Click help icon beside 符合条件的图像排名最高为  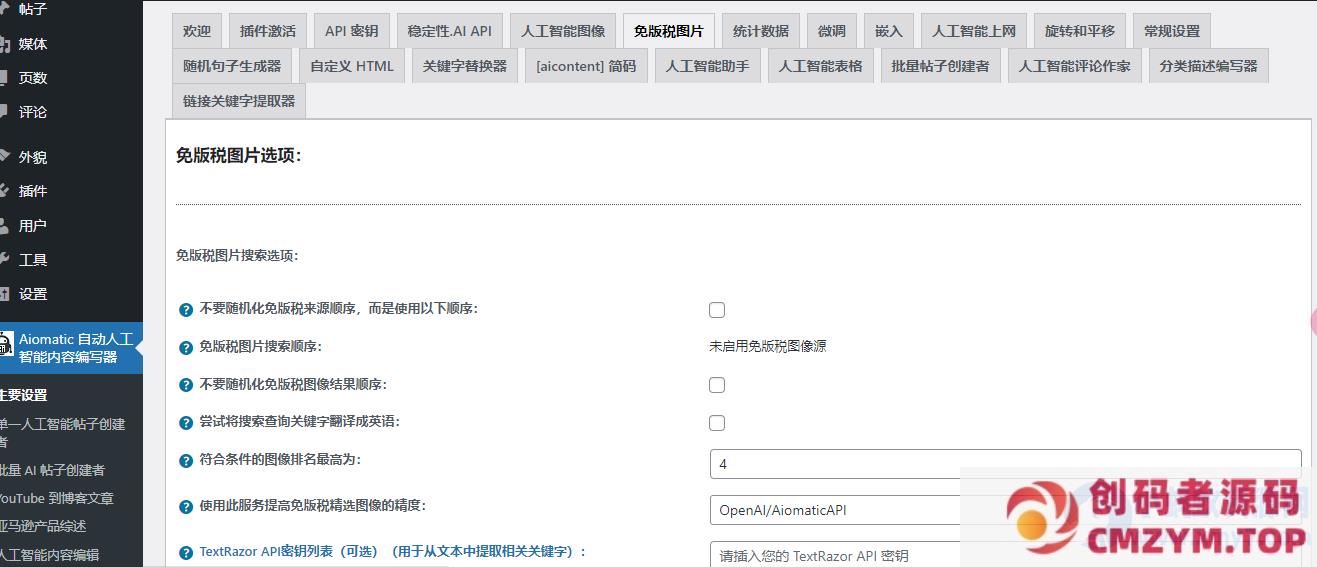(185, 461)
